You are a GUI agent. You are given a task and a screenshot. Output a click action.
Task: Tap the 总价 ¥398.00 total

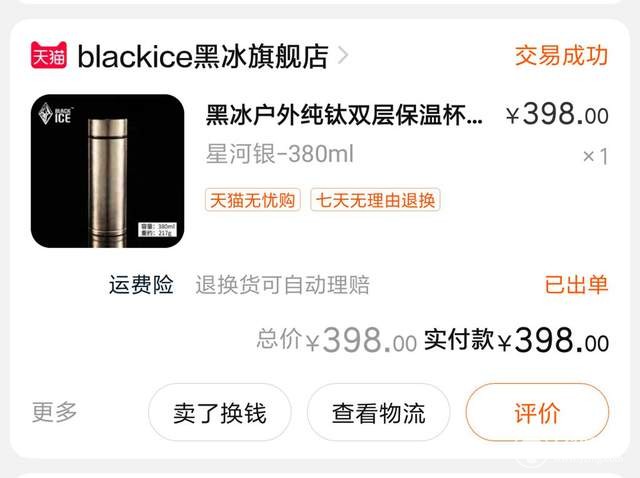coord(337,340)
